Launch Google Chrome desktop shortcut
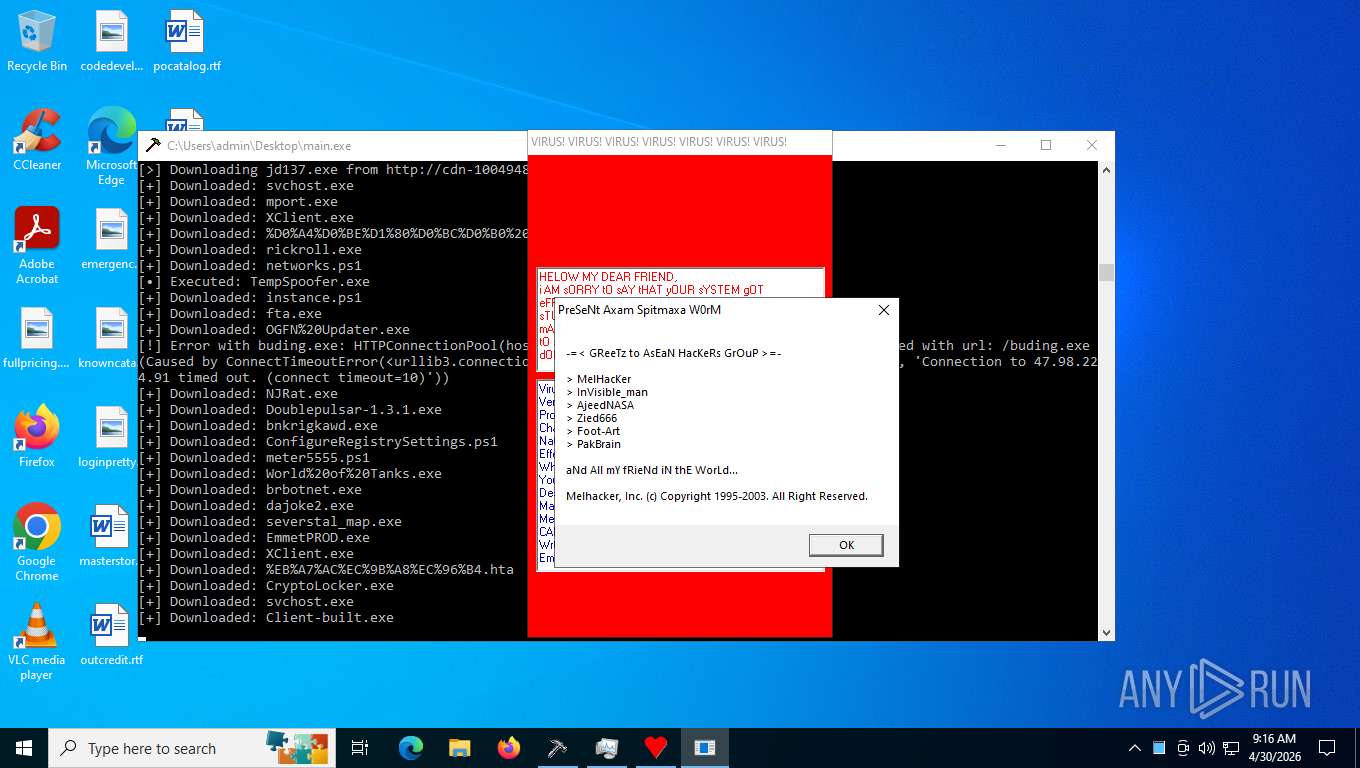The width and height of the screenshot is (1360, 768). pos(37,543)
